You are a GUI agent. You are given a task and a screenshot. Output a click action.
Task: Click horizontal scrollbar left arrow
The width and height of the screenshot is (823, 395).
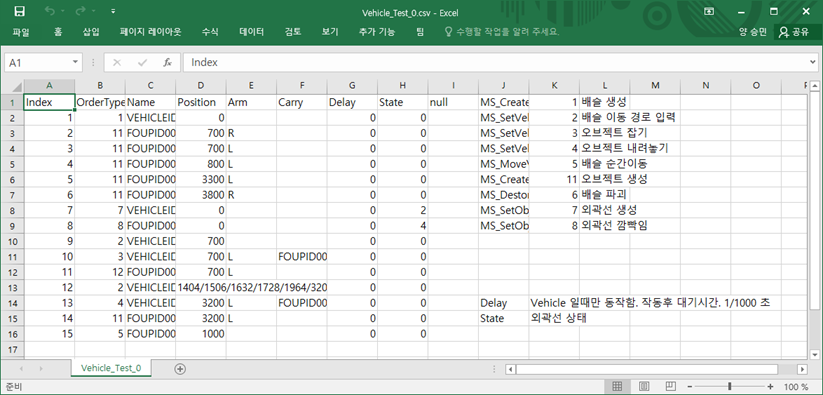(x=510, y=369)
